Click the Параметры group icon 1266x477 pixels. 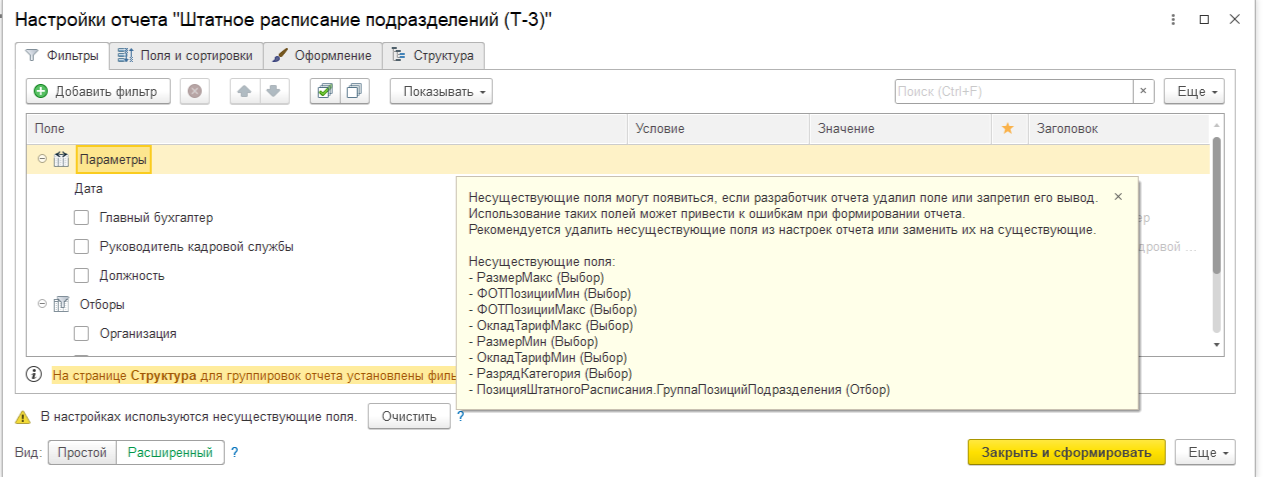[x=61, y=160]
